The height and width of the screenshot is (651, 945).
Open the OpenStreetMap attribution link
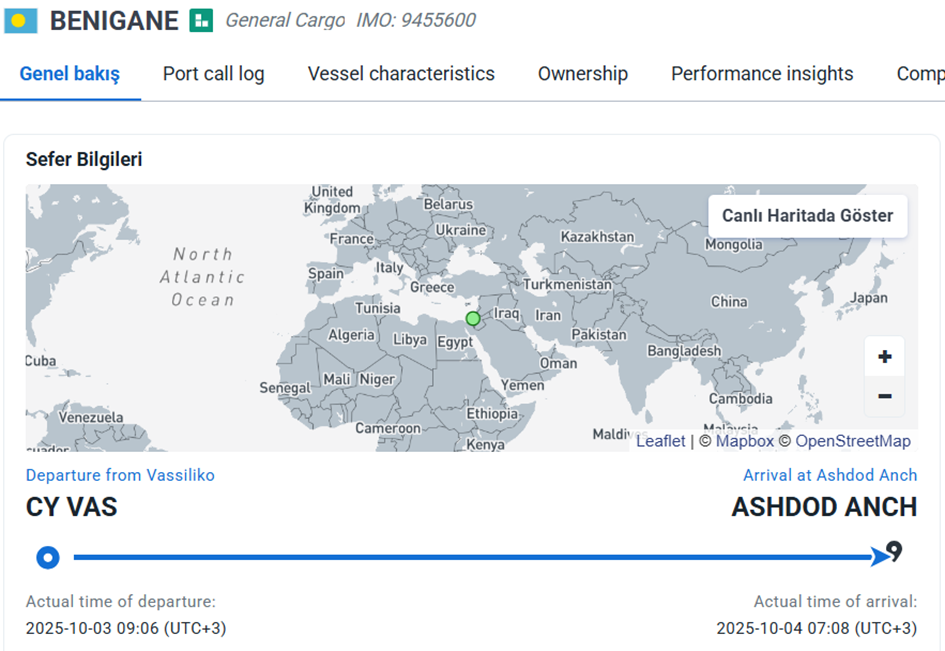(x=852, y=441)
